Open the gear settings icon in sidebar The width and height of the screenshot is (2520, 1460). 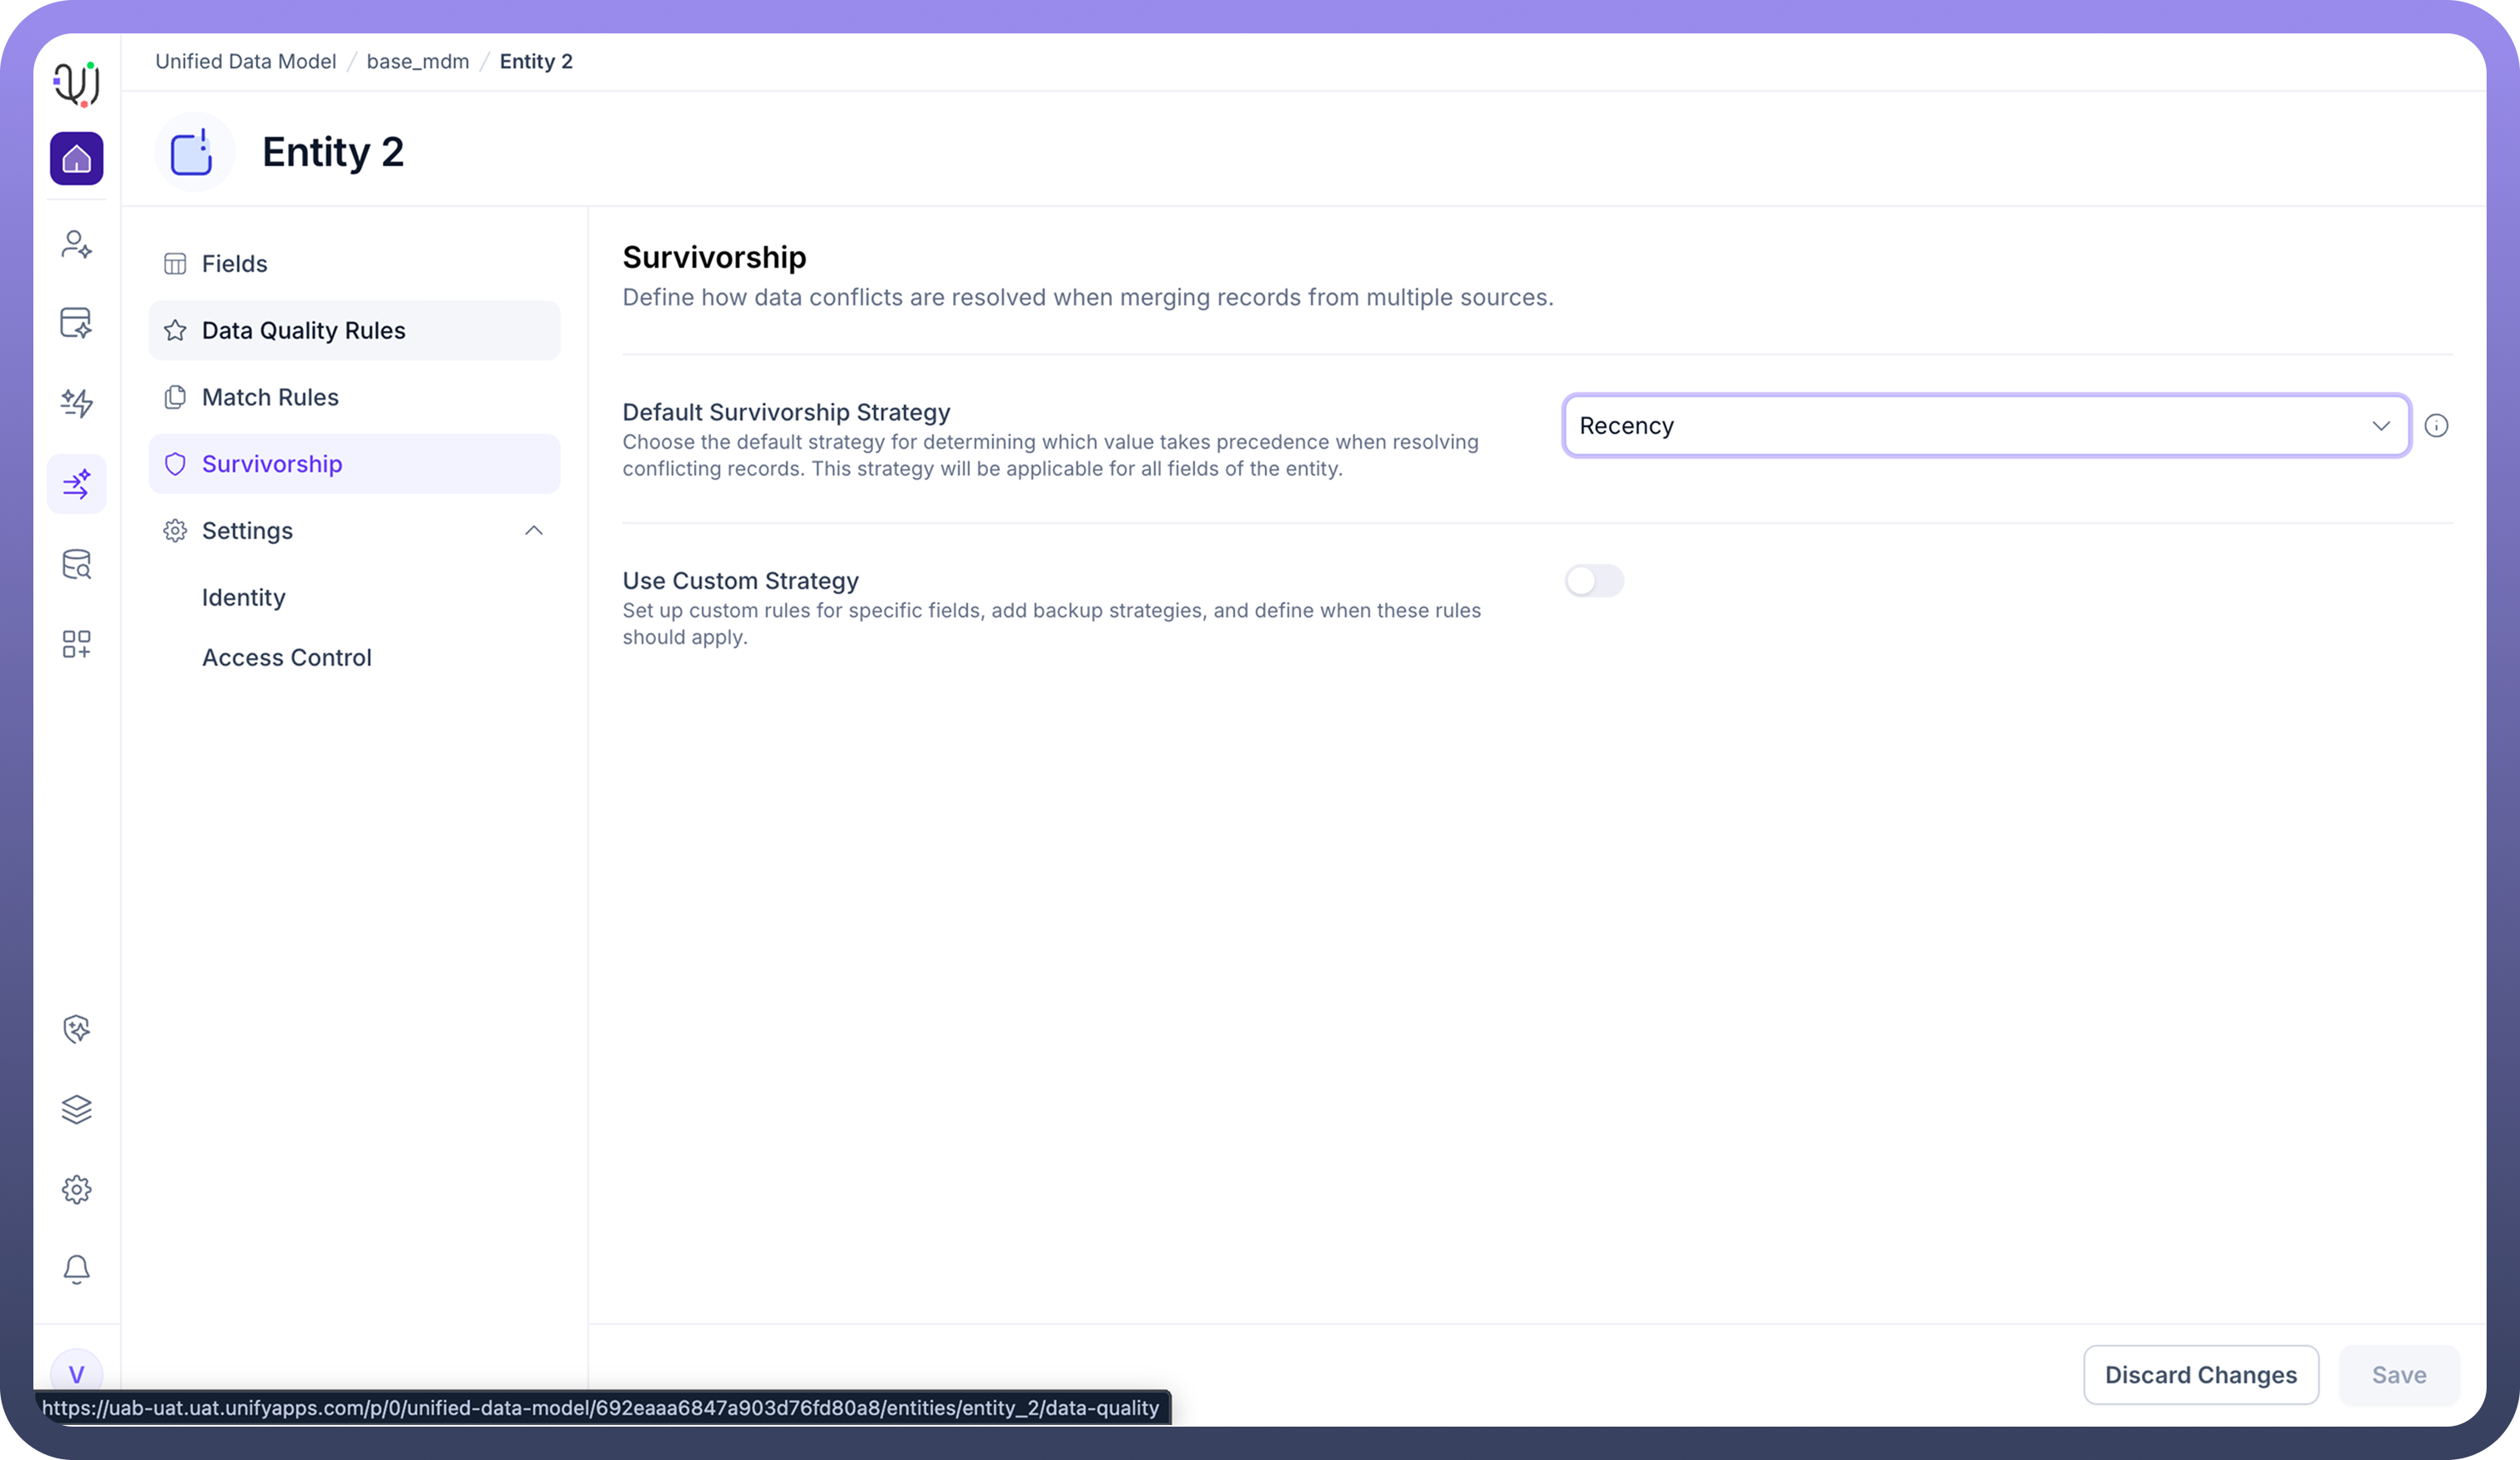click(76, 1189)
